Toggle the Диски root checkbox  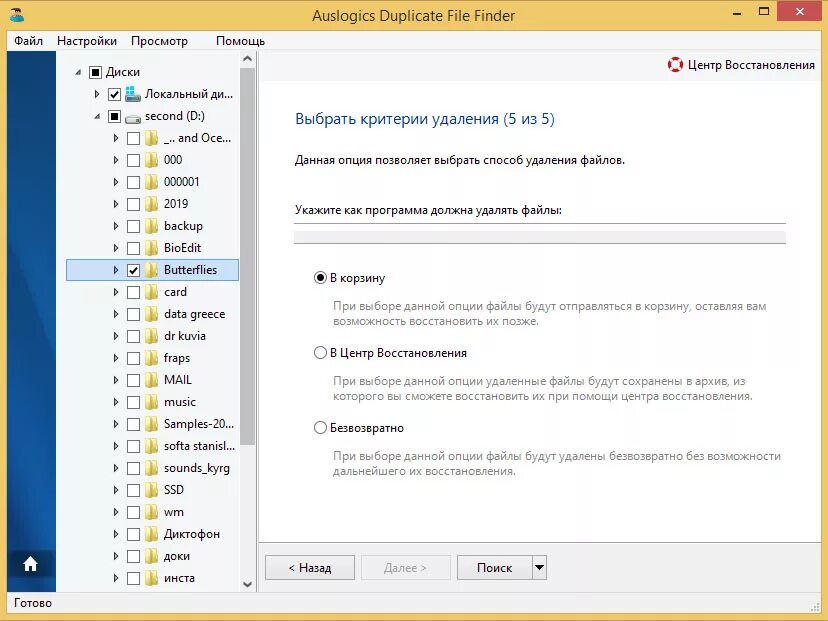pyautogui.click(x=95, y=72)
